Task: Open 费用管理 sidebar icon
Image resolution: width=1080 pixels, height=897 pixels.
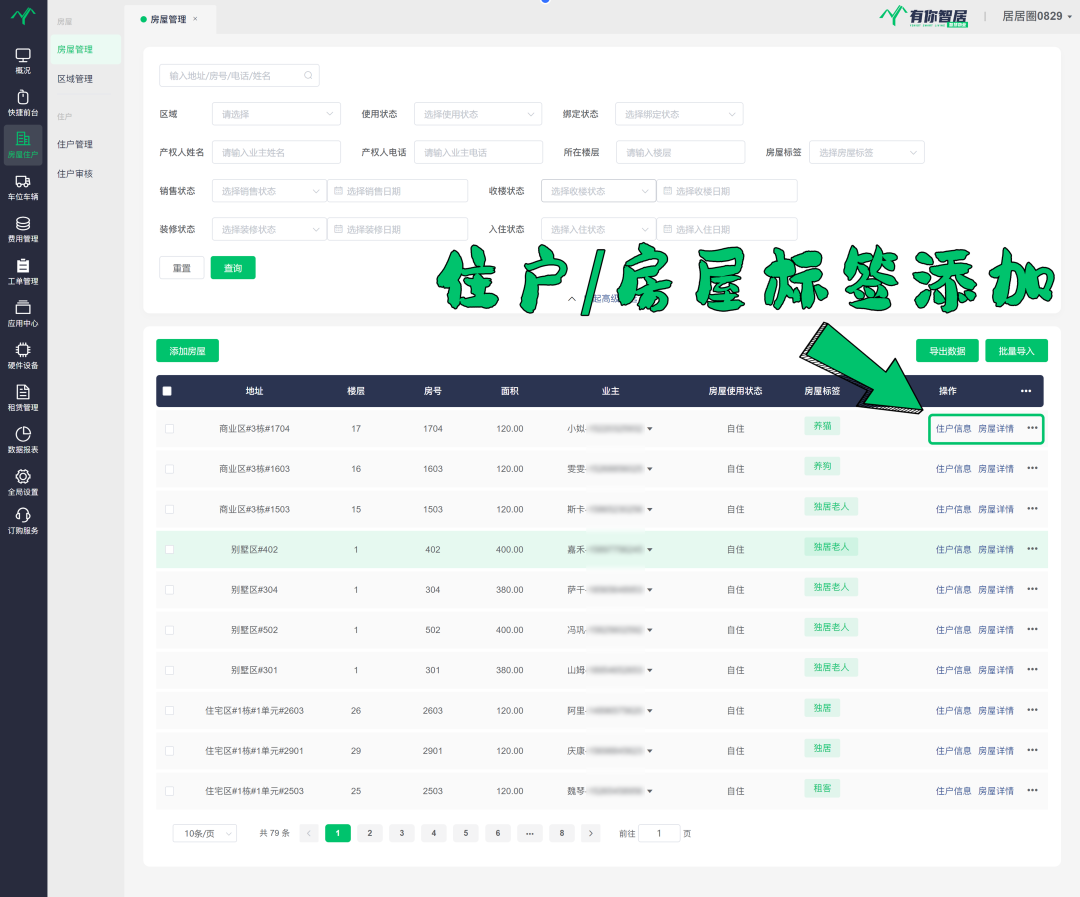Action: pos(23,229)
